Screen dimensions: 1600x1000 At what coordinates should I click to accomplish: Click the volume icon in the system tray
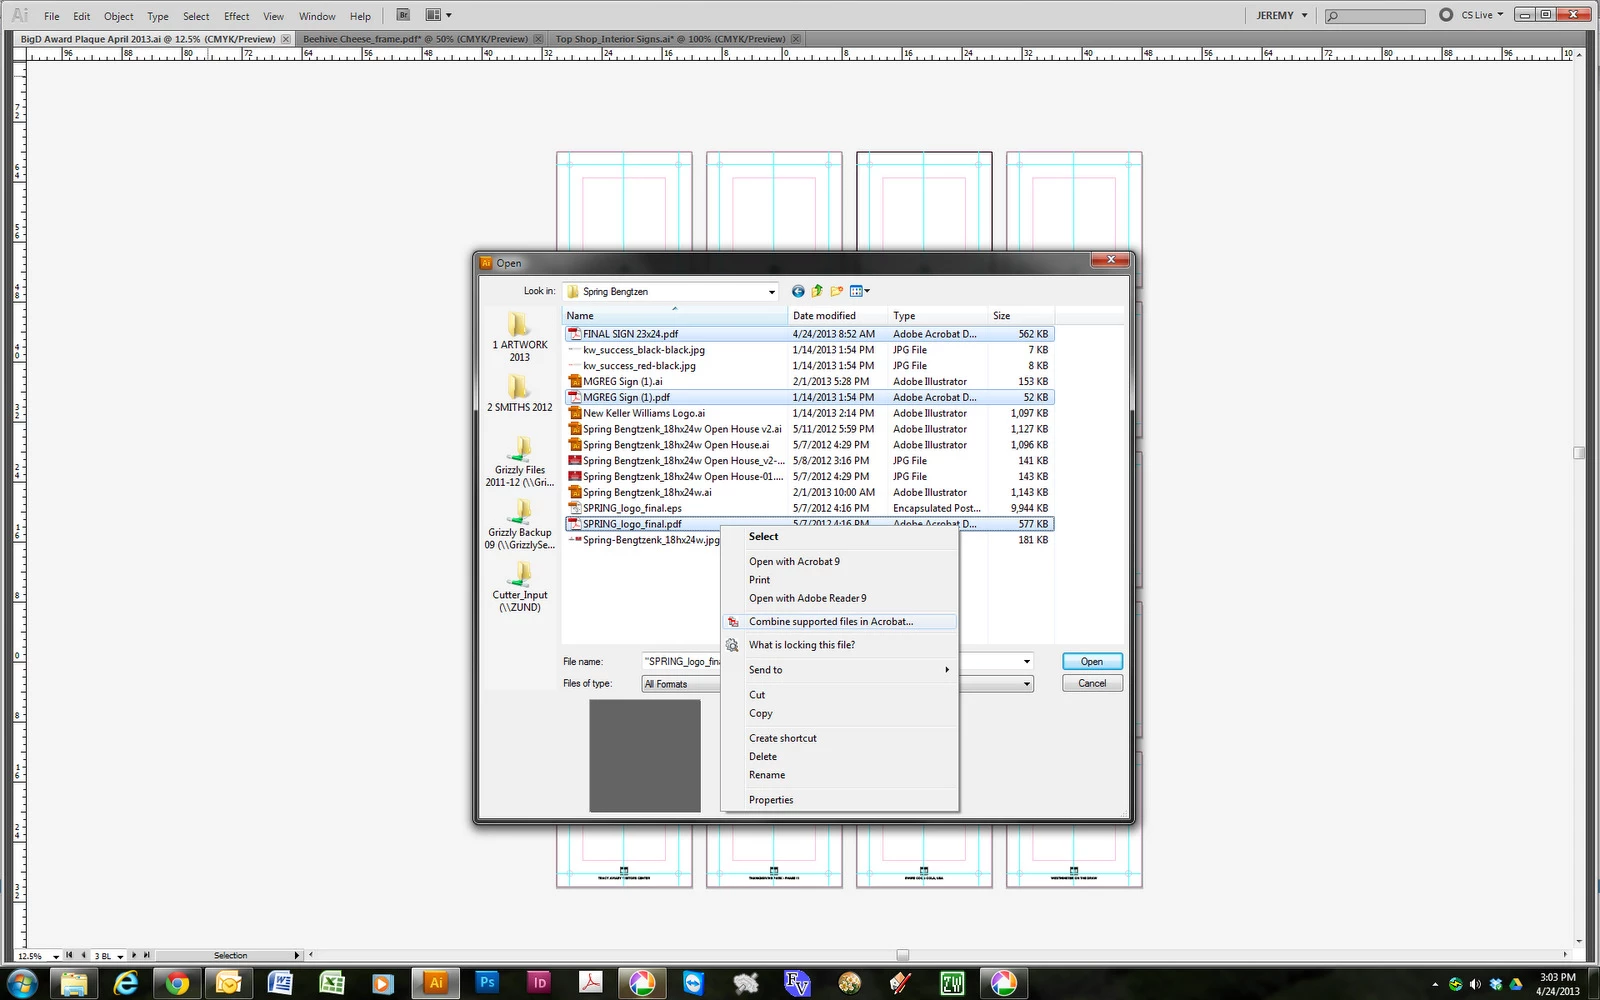(x=1475, y=984)
